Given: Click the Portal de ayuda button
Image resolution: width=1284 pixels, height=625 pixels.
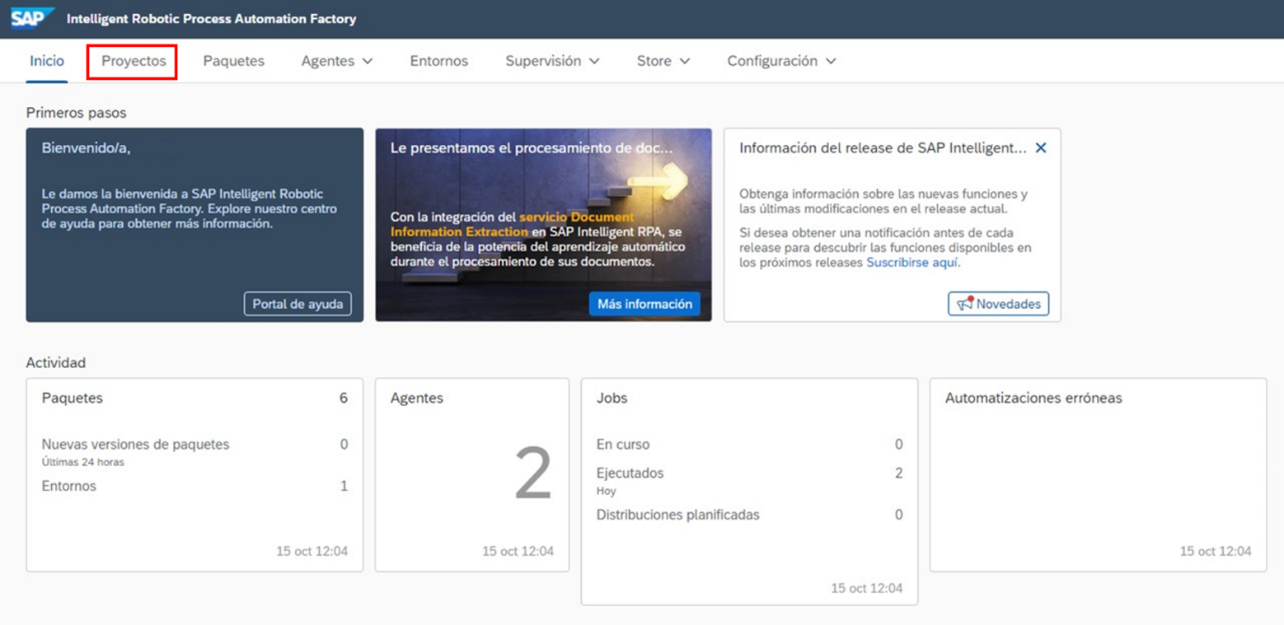Looking at the screenshot, I should [298, 304].
